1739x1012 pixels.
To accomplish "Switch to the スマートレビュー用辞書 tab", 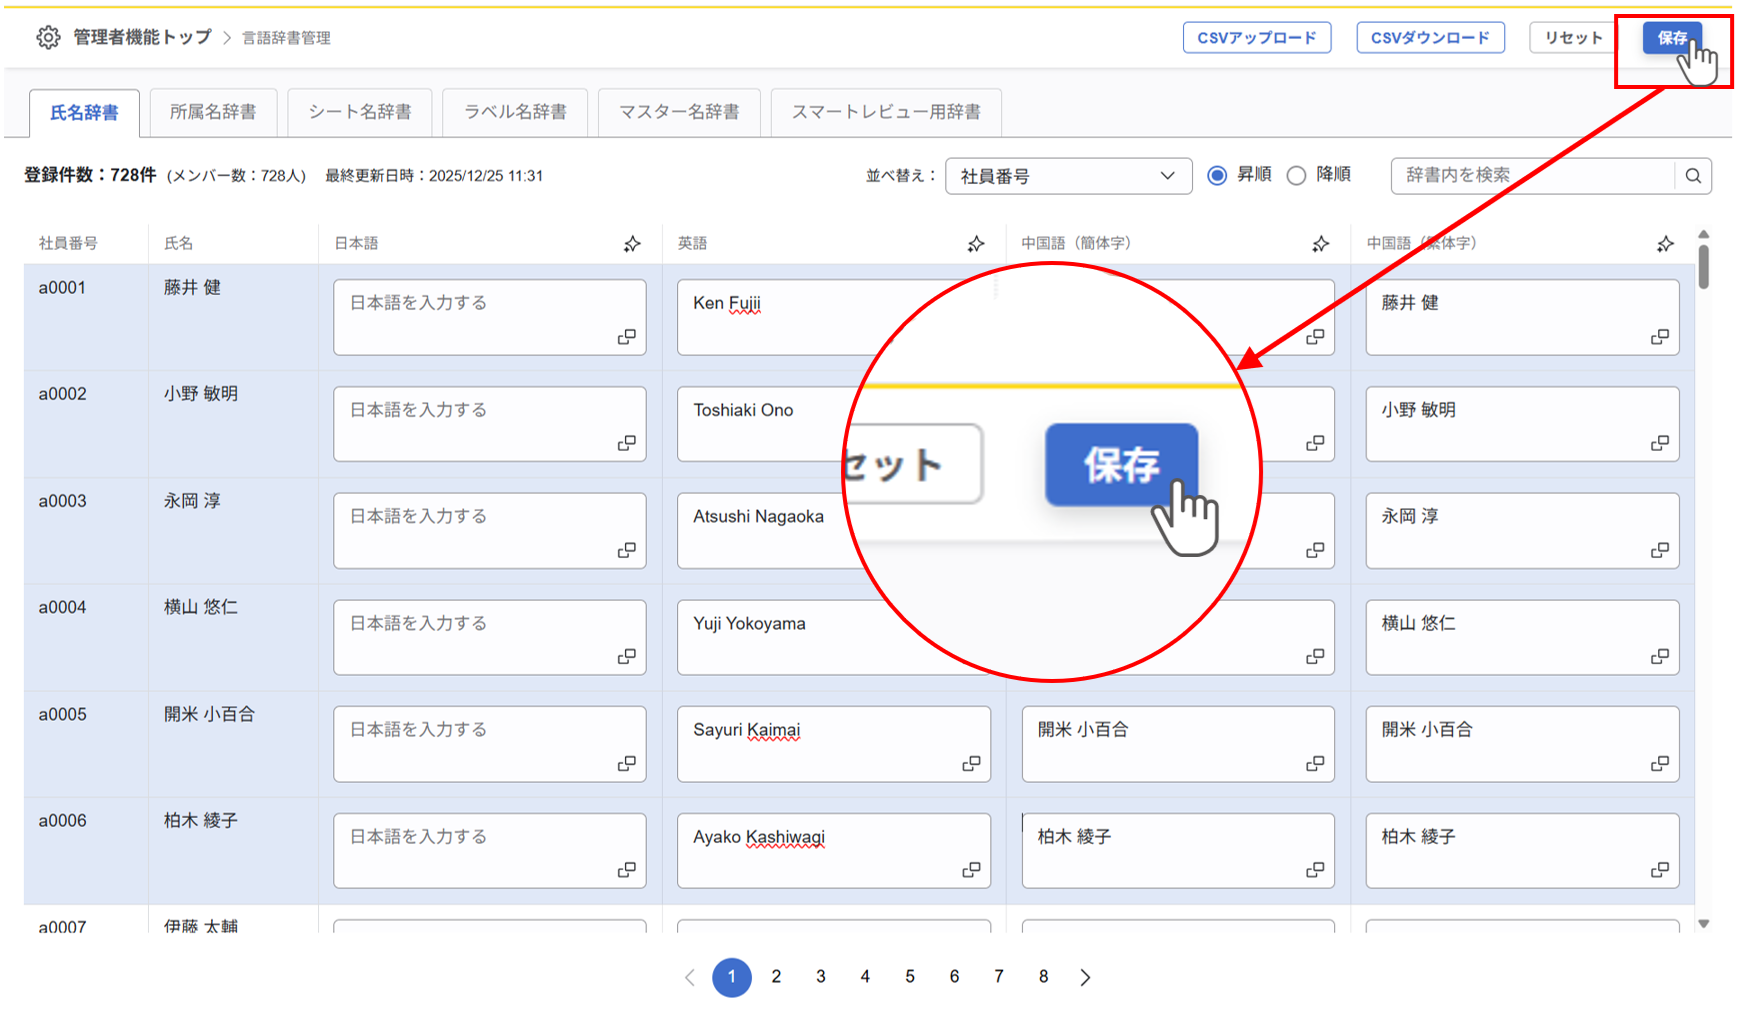I will click(886, 112).
